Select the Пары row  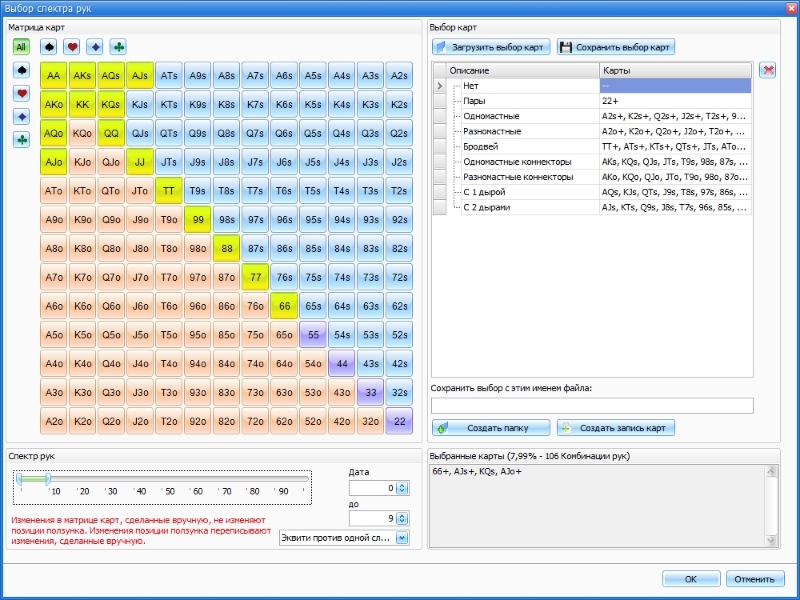tap(592, 101)
